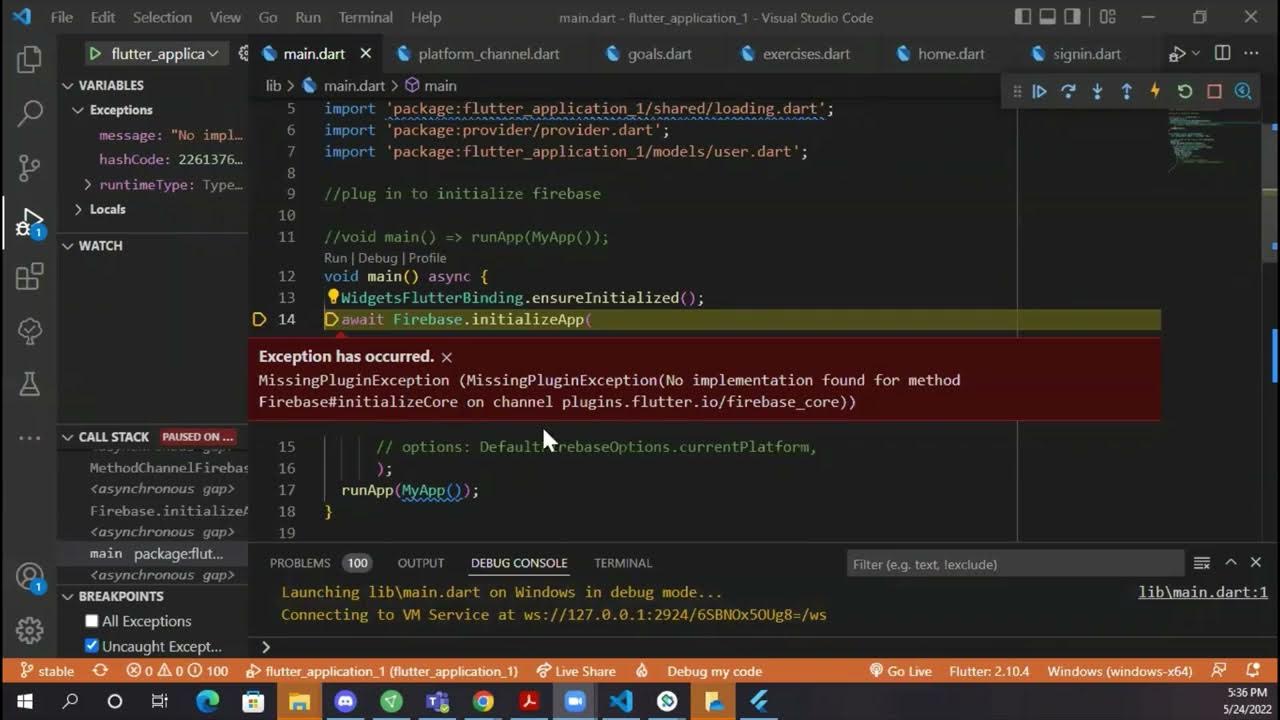Screen dimensions: 1280x720
Task: Open Google Chrome from the taskbar
Action: pyautogui.click(x=483, y=701)
